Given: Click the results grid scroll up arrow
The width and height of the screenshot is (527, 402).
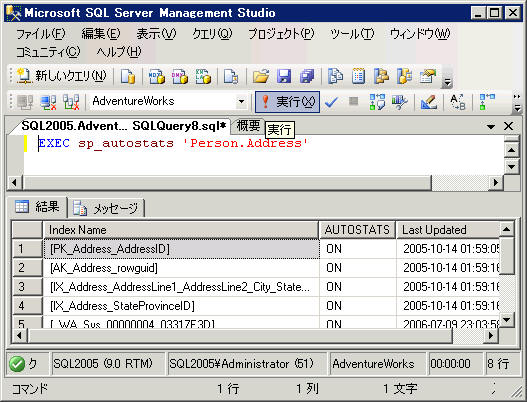Looking at the screenshot, I should [x=506, y=230].
